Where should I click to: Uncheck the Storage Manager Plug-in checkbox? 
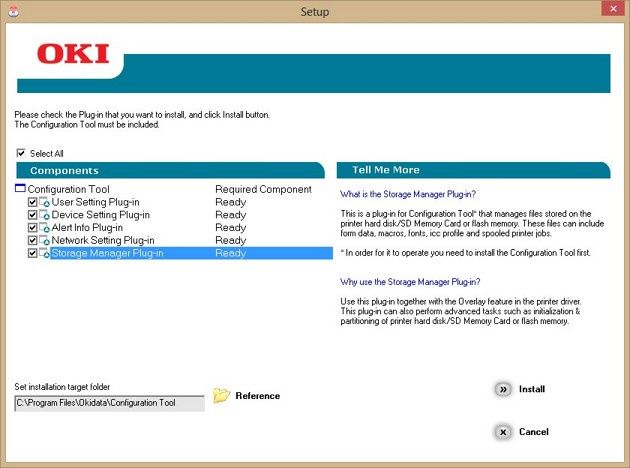click(x=33, y=253)
